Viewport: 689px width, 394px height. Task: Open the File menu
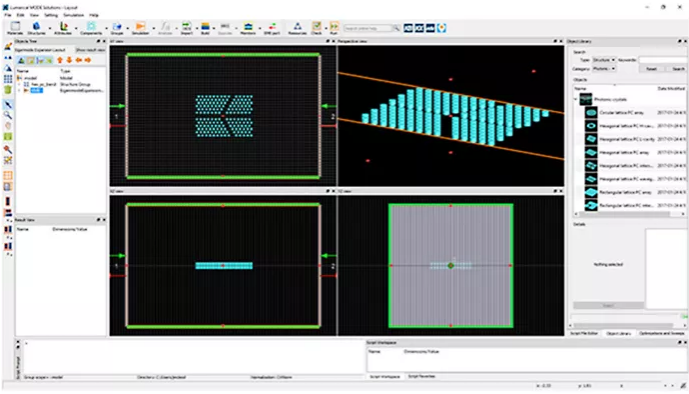pos(8,15)
